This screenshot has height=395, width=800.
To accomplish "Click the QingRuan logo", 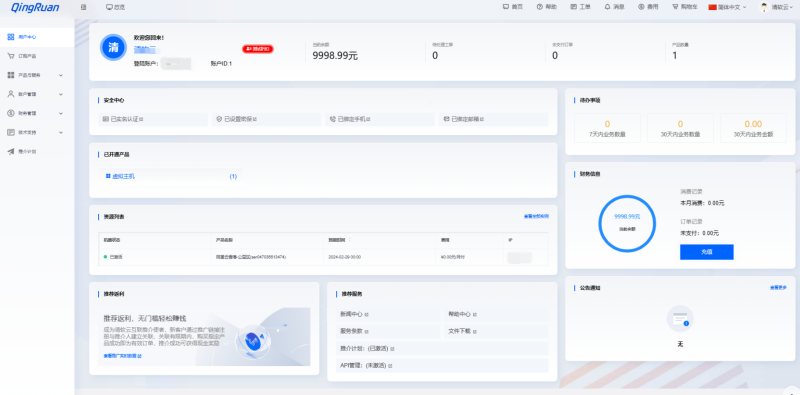I will tap(35, 7).
